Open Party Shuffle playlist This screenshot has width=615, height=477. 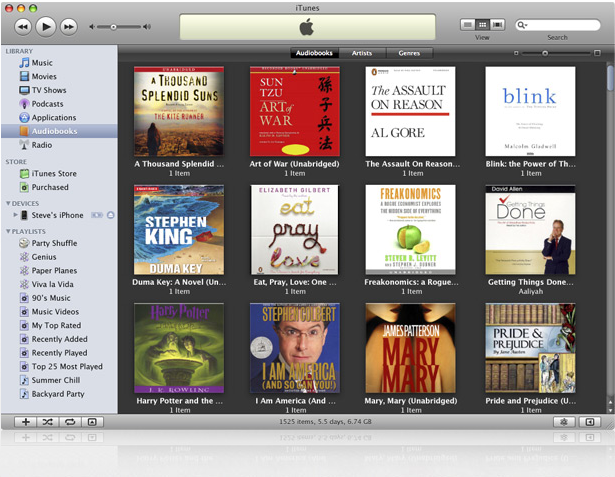[59, 243]
